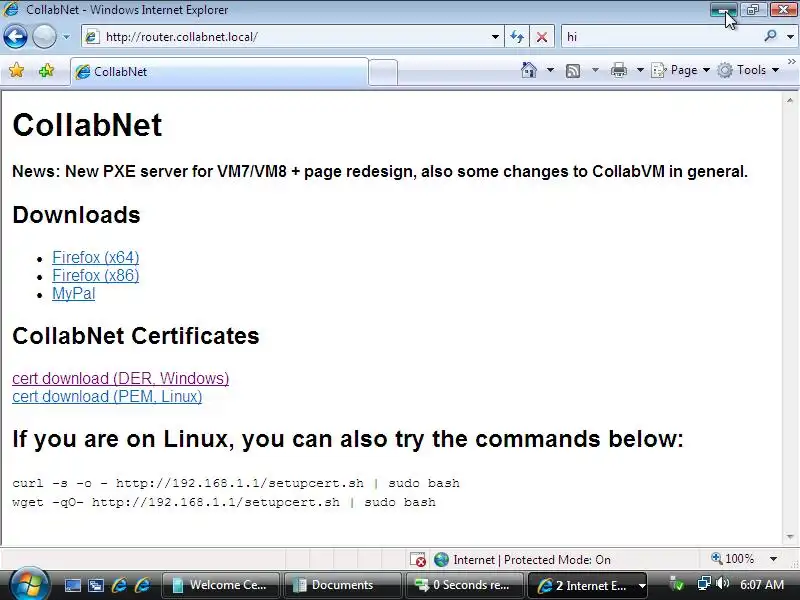Viewport: 800px width, 600px height.
Task: Launch first Internet Explorer quick launch icon
Action: (x=119, y=585)
